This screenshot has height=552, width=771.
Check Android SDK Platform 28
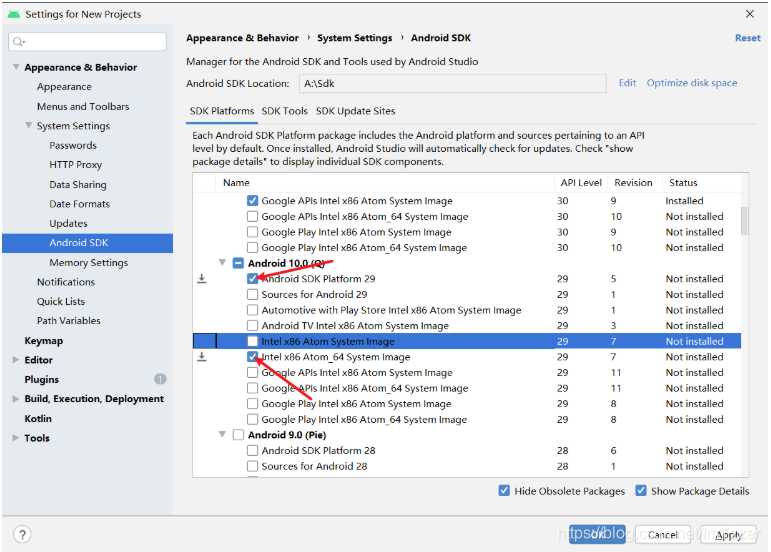coord(252,450)
